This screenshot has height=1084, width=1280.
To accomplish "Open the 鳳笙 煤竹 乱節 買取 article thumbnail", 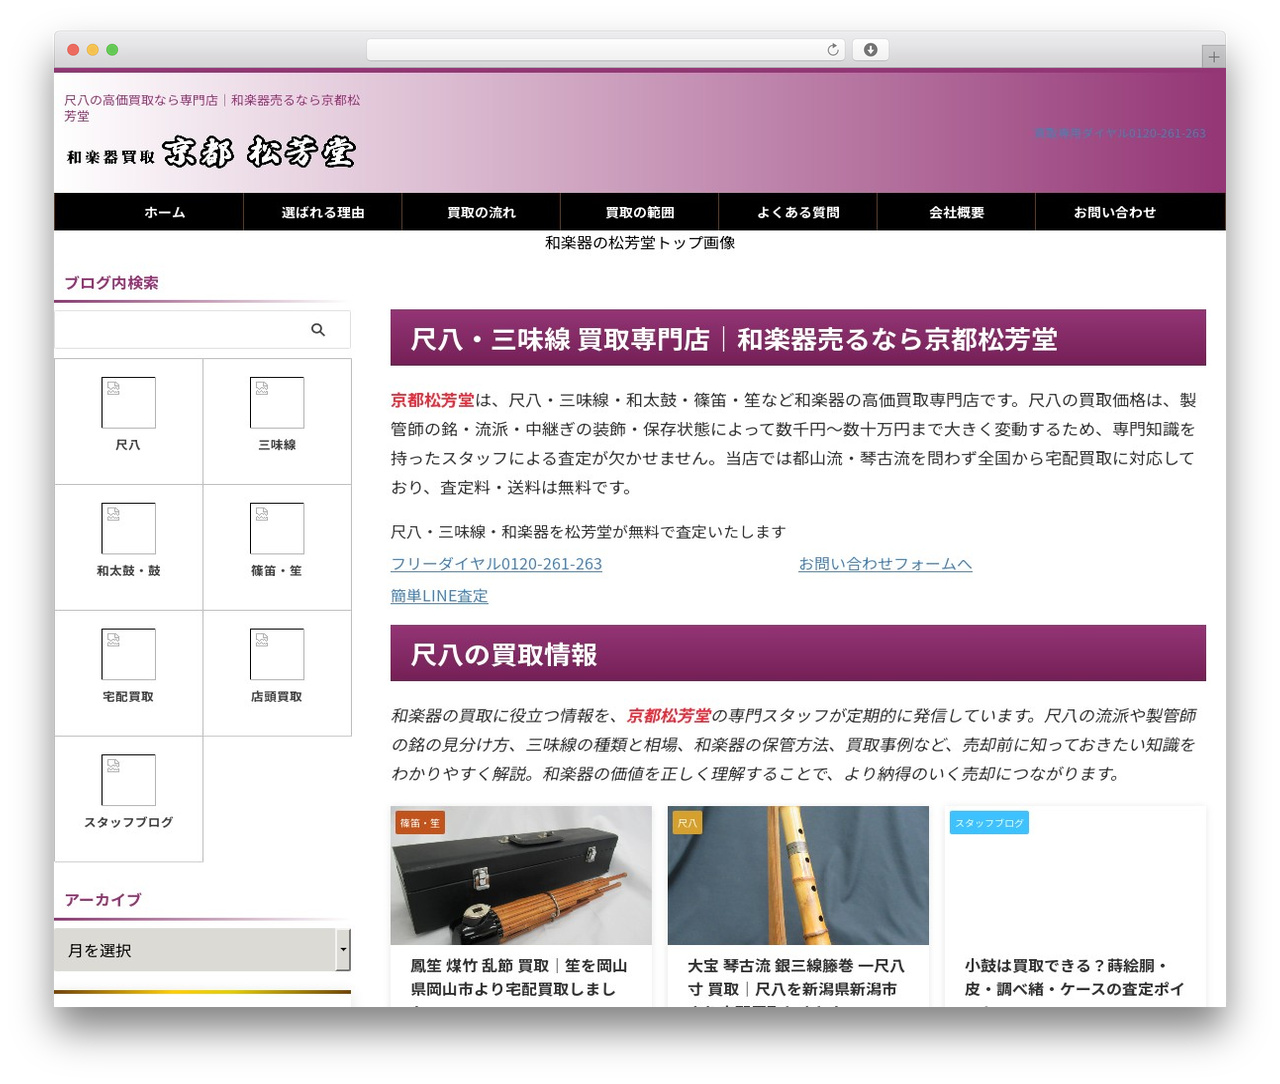I will point(521,876).
